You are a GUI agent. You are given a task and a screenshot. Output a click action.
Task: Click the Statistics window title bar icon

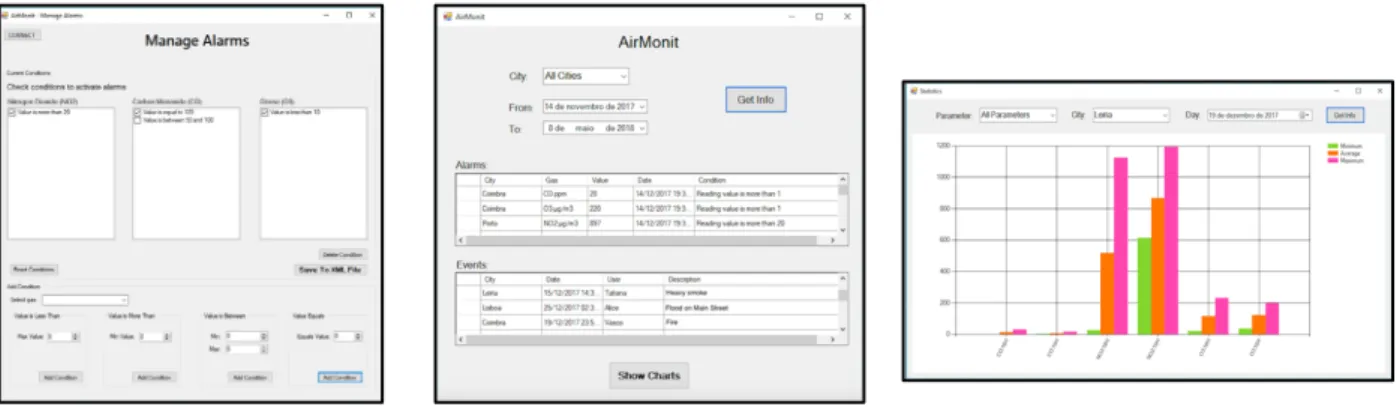coord(913,91)
